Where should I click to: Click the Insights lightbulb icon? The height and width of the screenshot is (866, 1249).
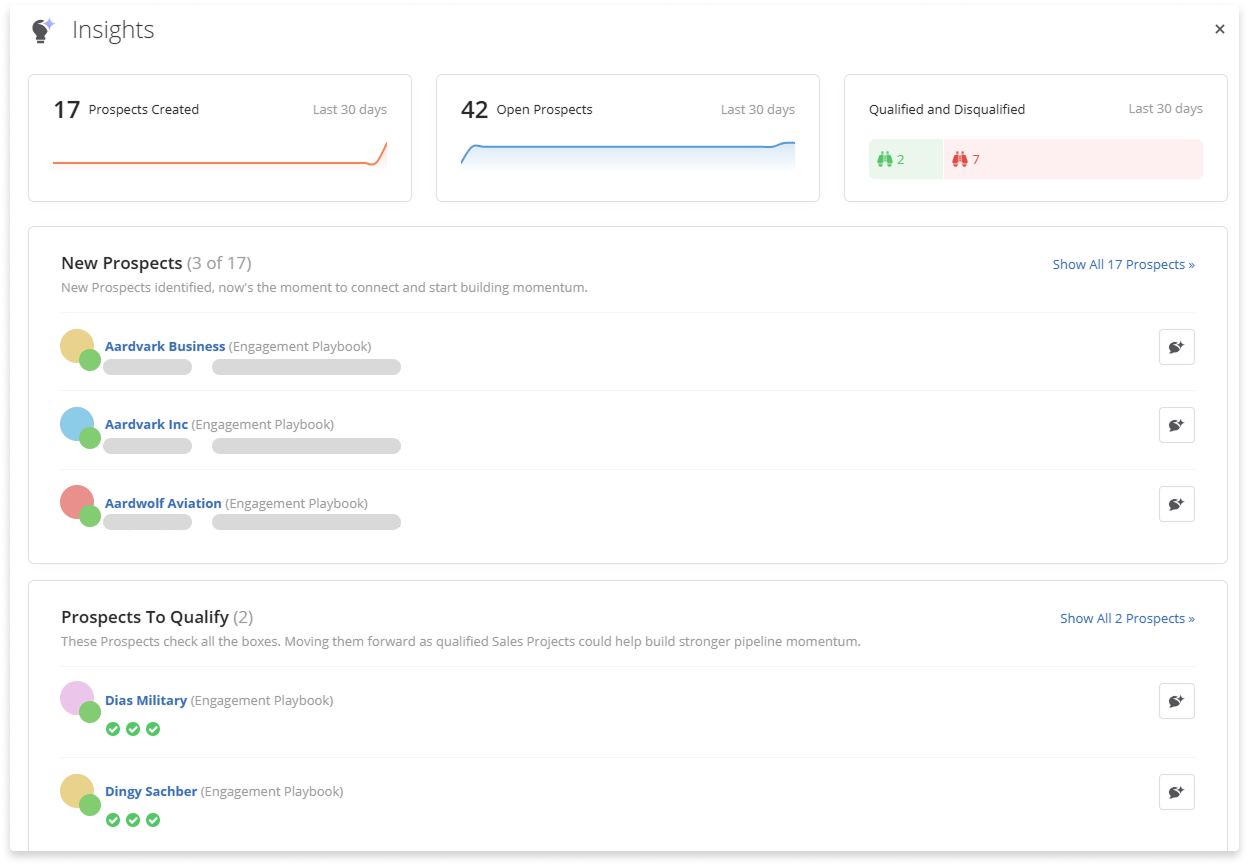[42, 30]
